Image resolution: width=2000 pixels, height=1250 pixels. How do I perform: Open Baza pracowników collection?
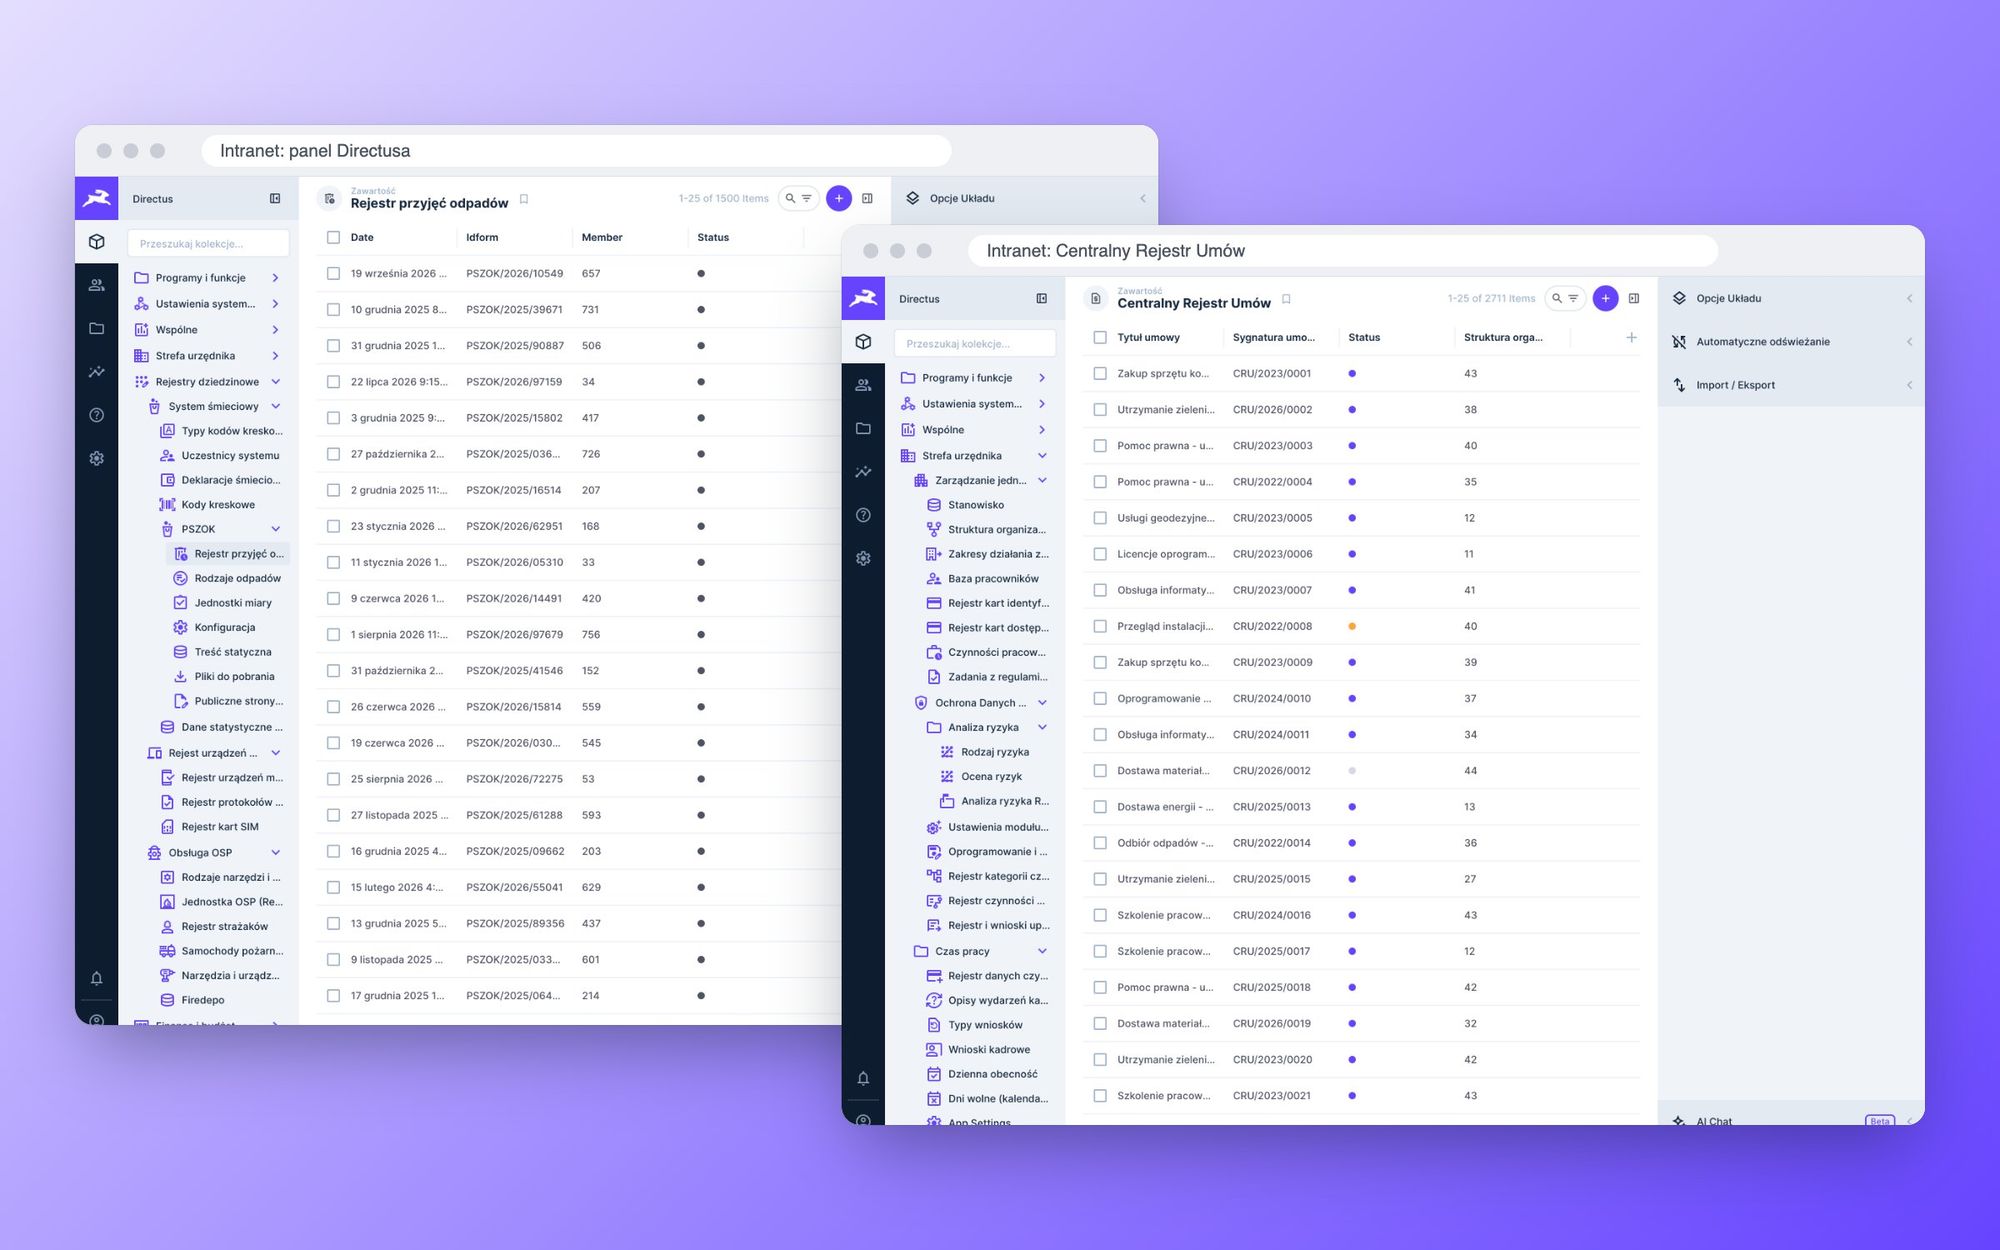pos(992,578)
